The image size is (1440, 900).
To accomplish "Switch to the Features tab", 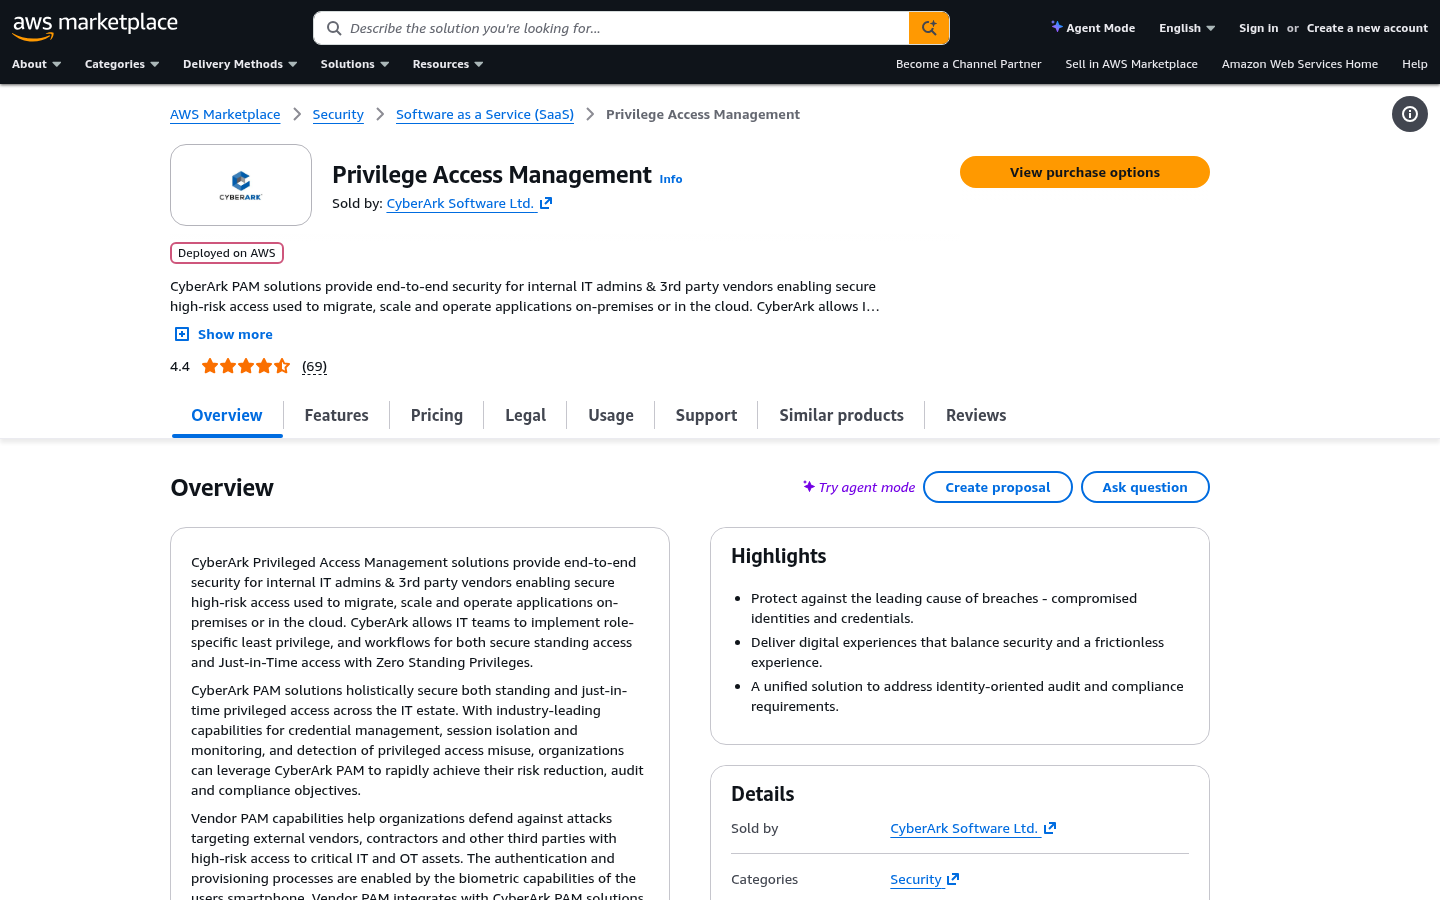I will [x=336, y=415].
